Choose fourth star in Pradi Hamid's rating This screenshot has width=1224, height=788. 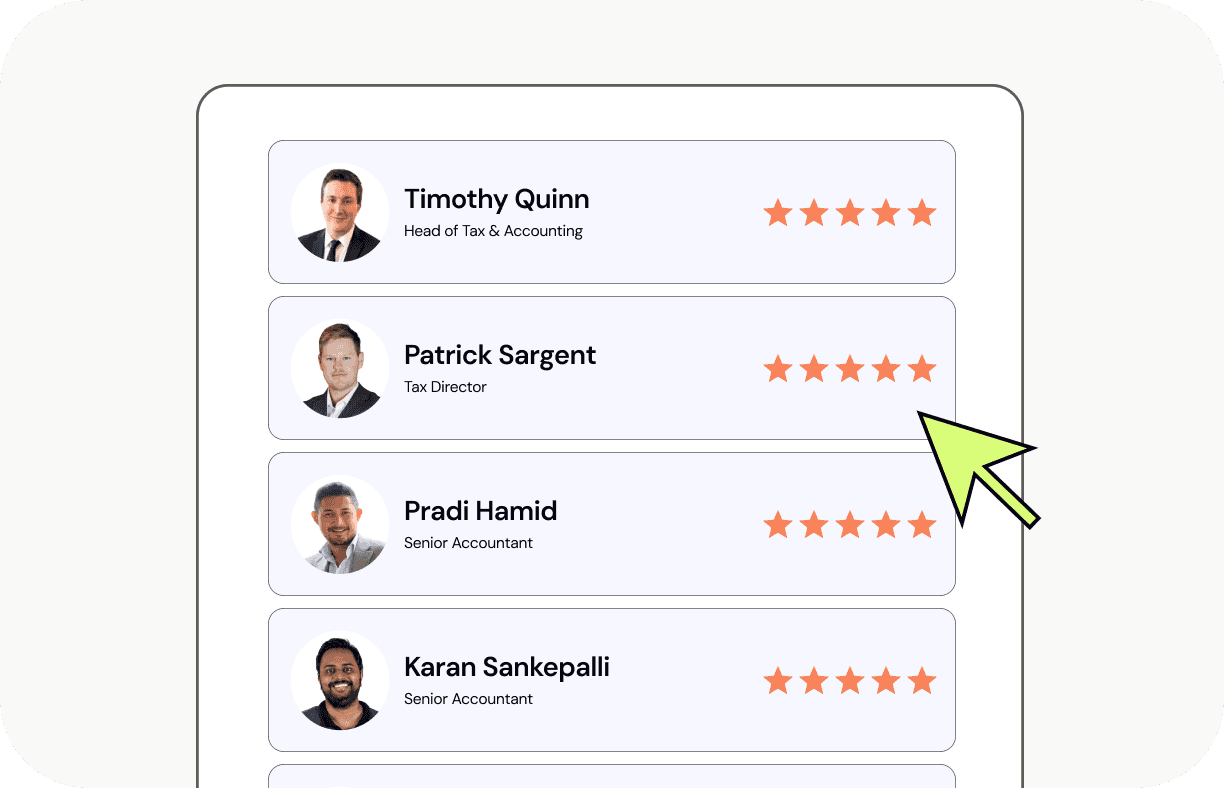886,525
